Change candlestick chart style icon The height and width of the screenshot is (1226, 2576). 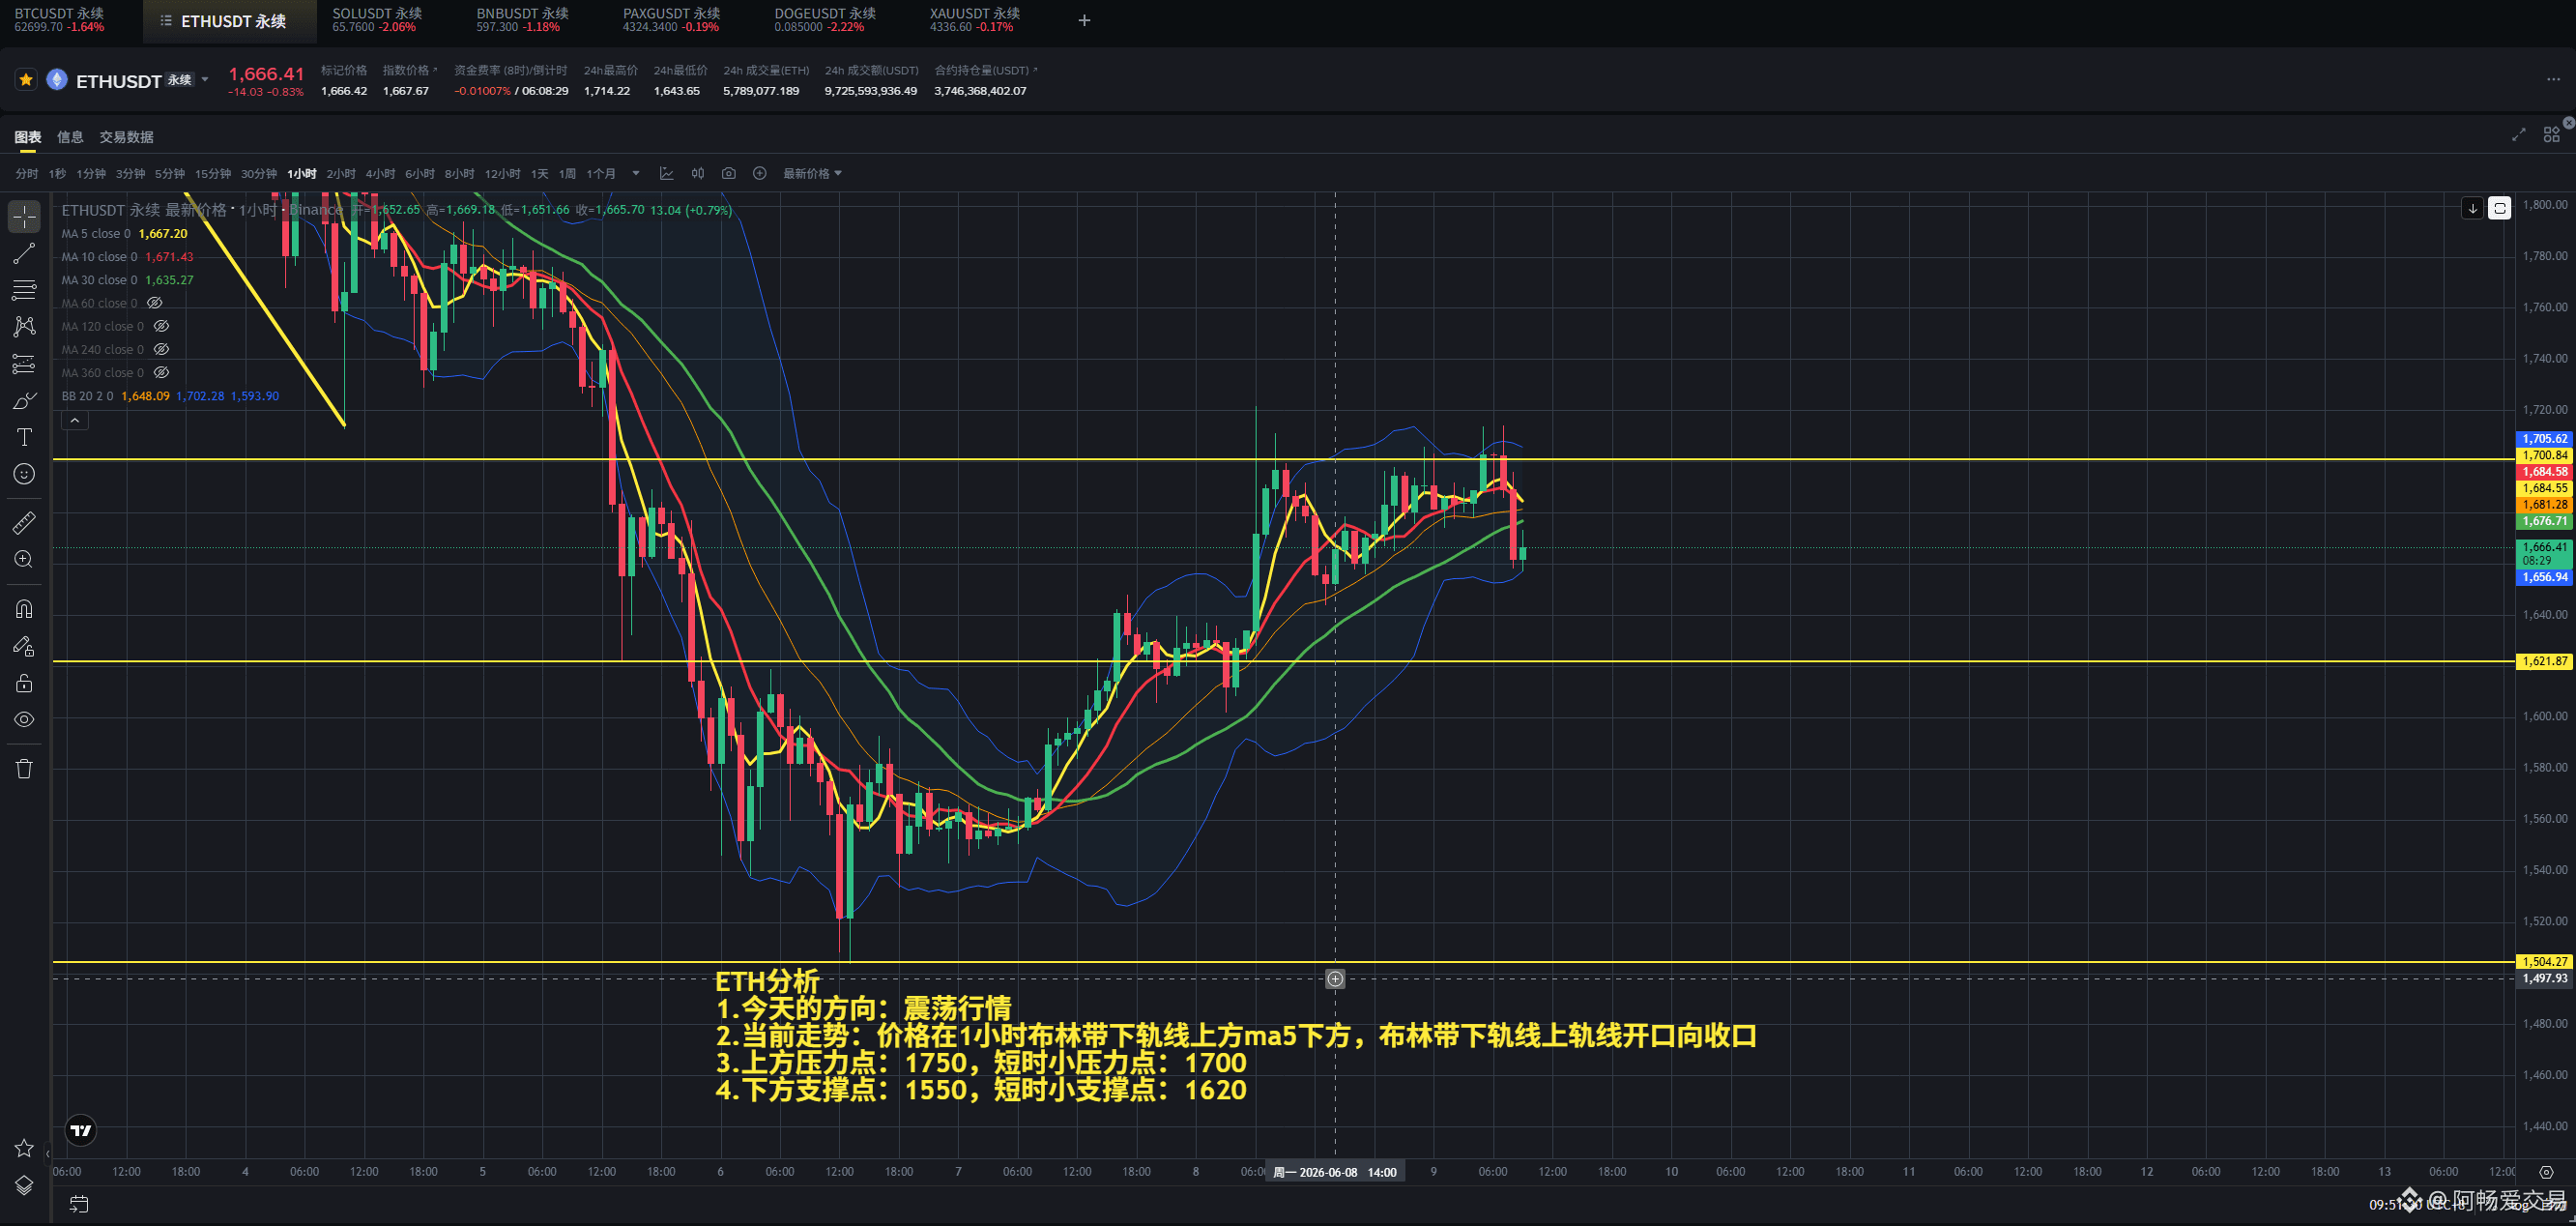(698, 174)
